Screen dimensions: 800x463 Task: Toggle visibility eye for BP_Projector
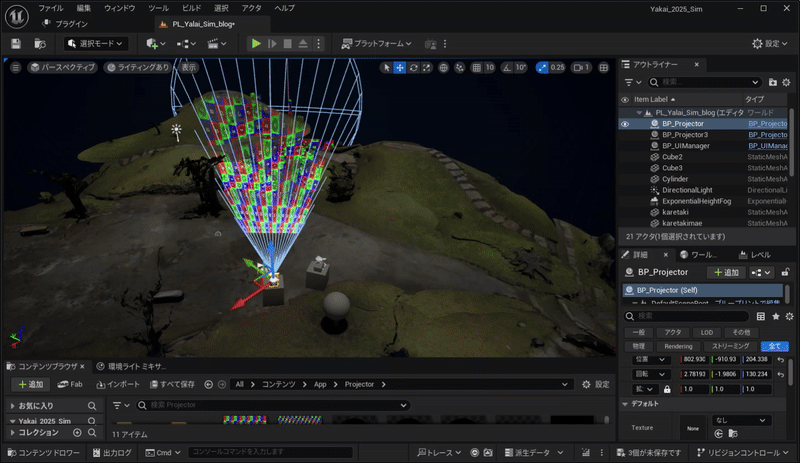[625, 124]
